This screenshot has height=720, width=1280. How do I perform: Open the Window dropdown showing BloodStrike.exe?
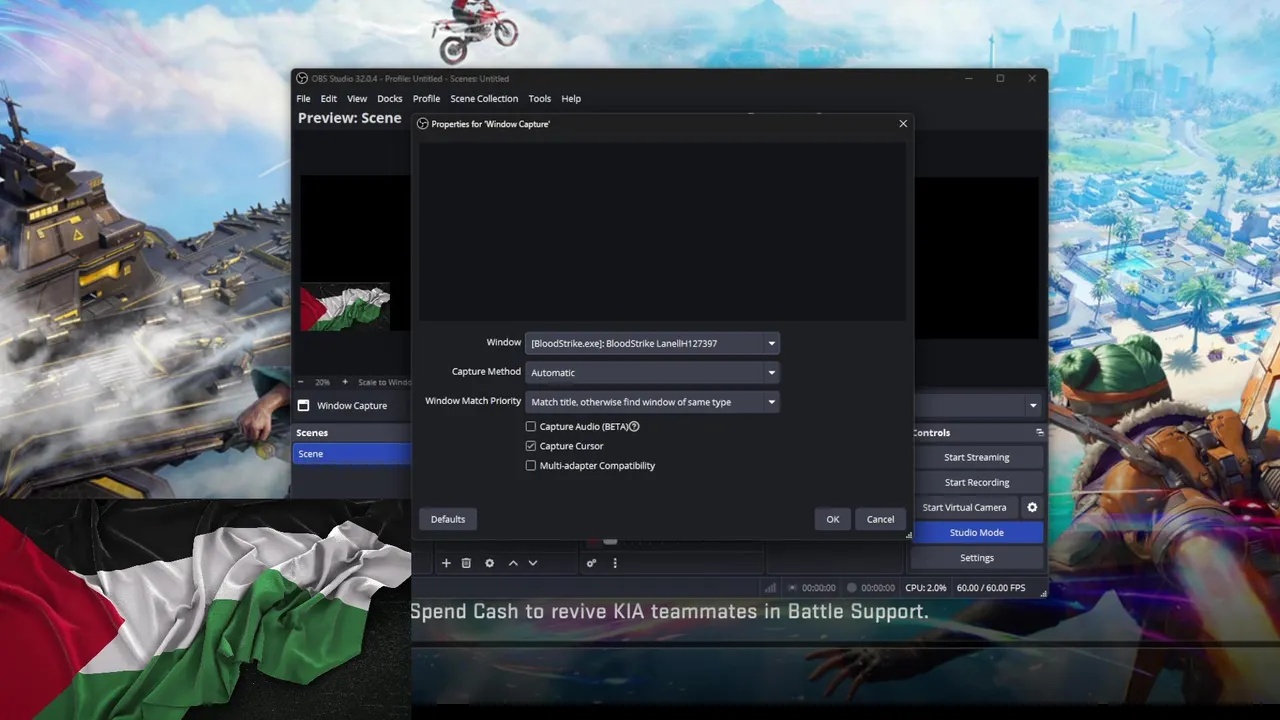652,343
